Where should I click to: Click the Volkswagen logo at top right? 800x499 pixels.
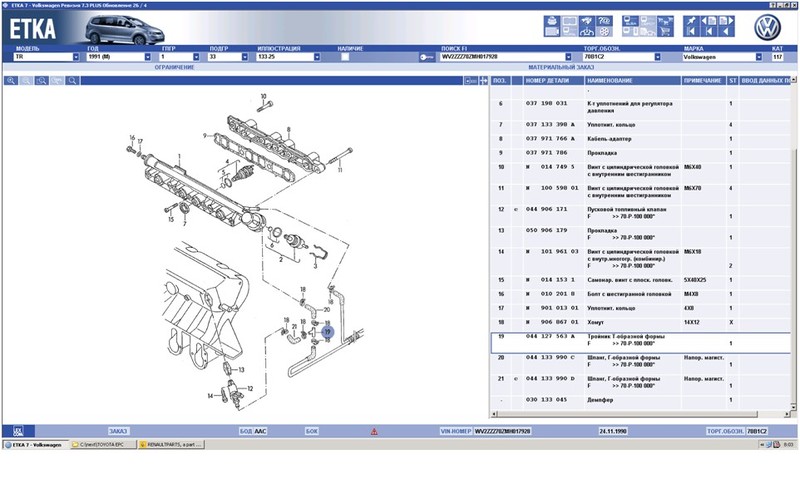click(768, 27)
